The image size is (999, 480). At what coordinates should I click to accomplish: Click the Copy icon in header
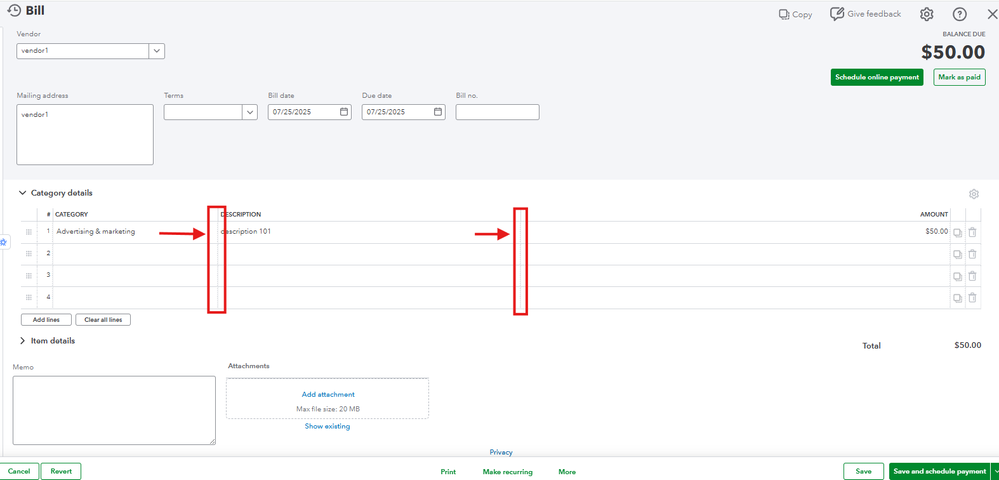coord(784,14)
